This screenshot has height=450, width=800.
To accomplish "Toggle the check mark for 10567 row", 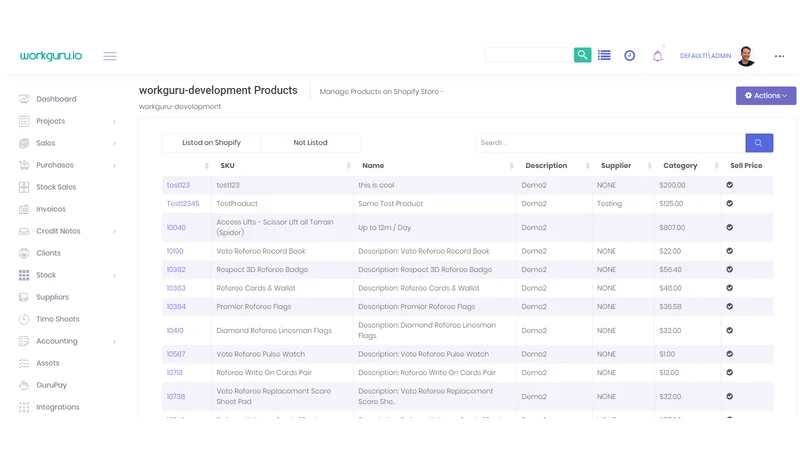I will 730,354.
